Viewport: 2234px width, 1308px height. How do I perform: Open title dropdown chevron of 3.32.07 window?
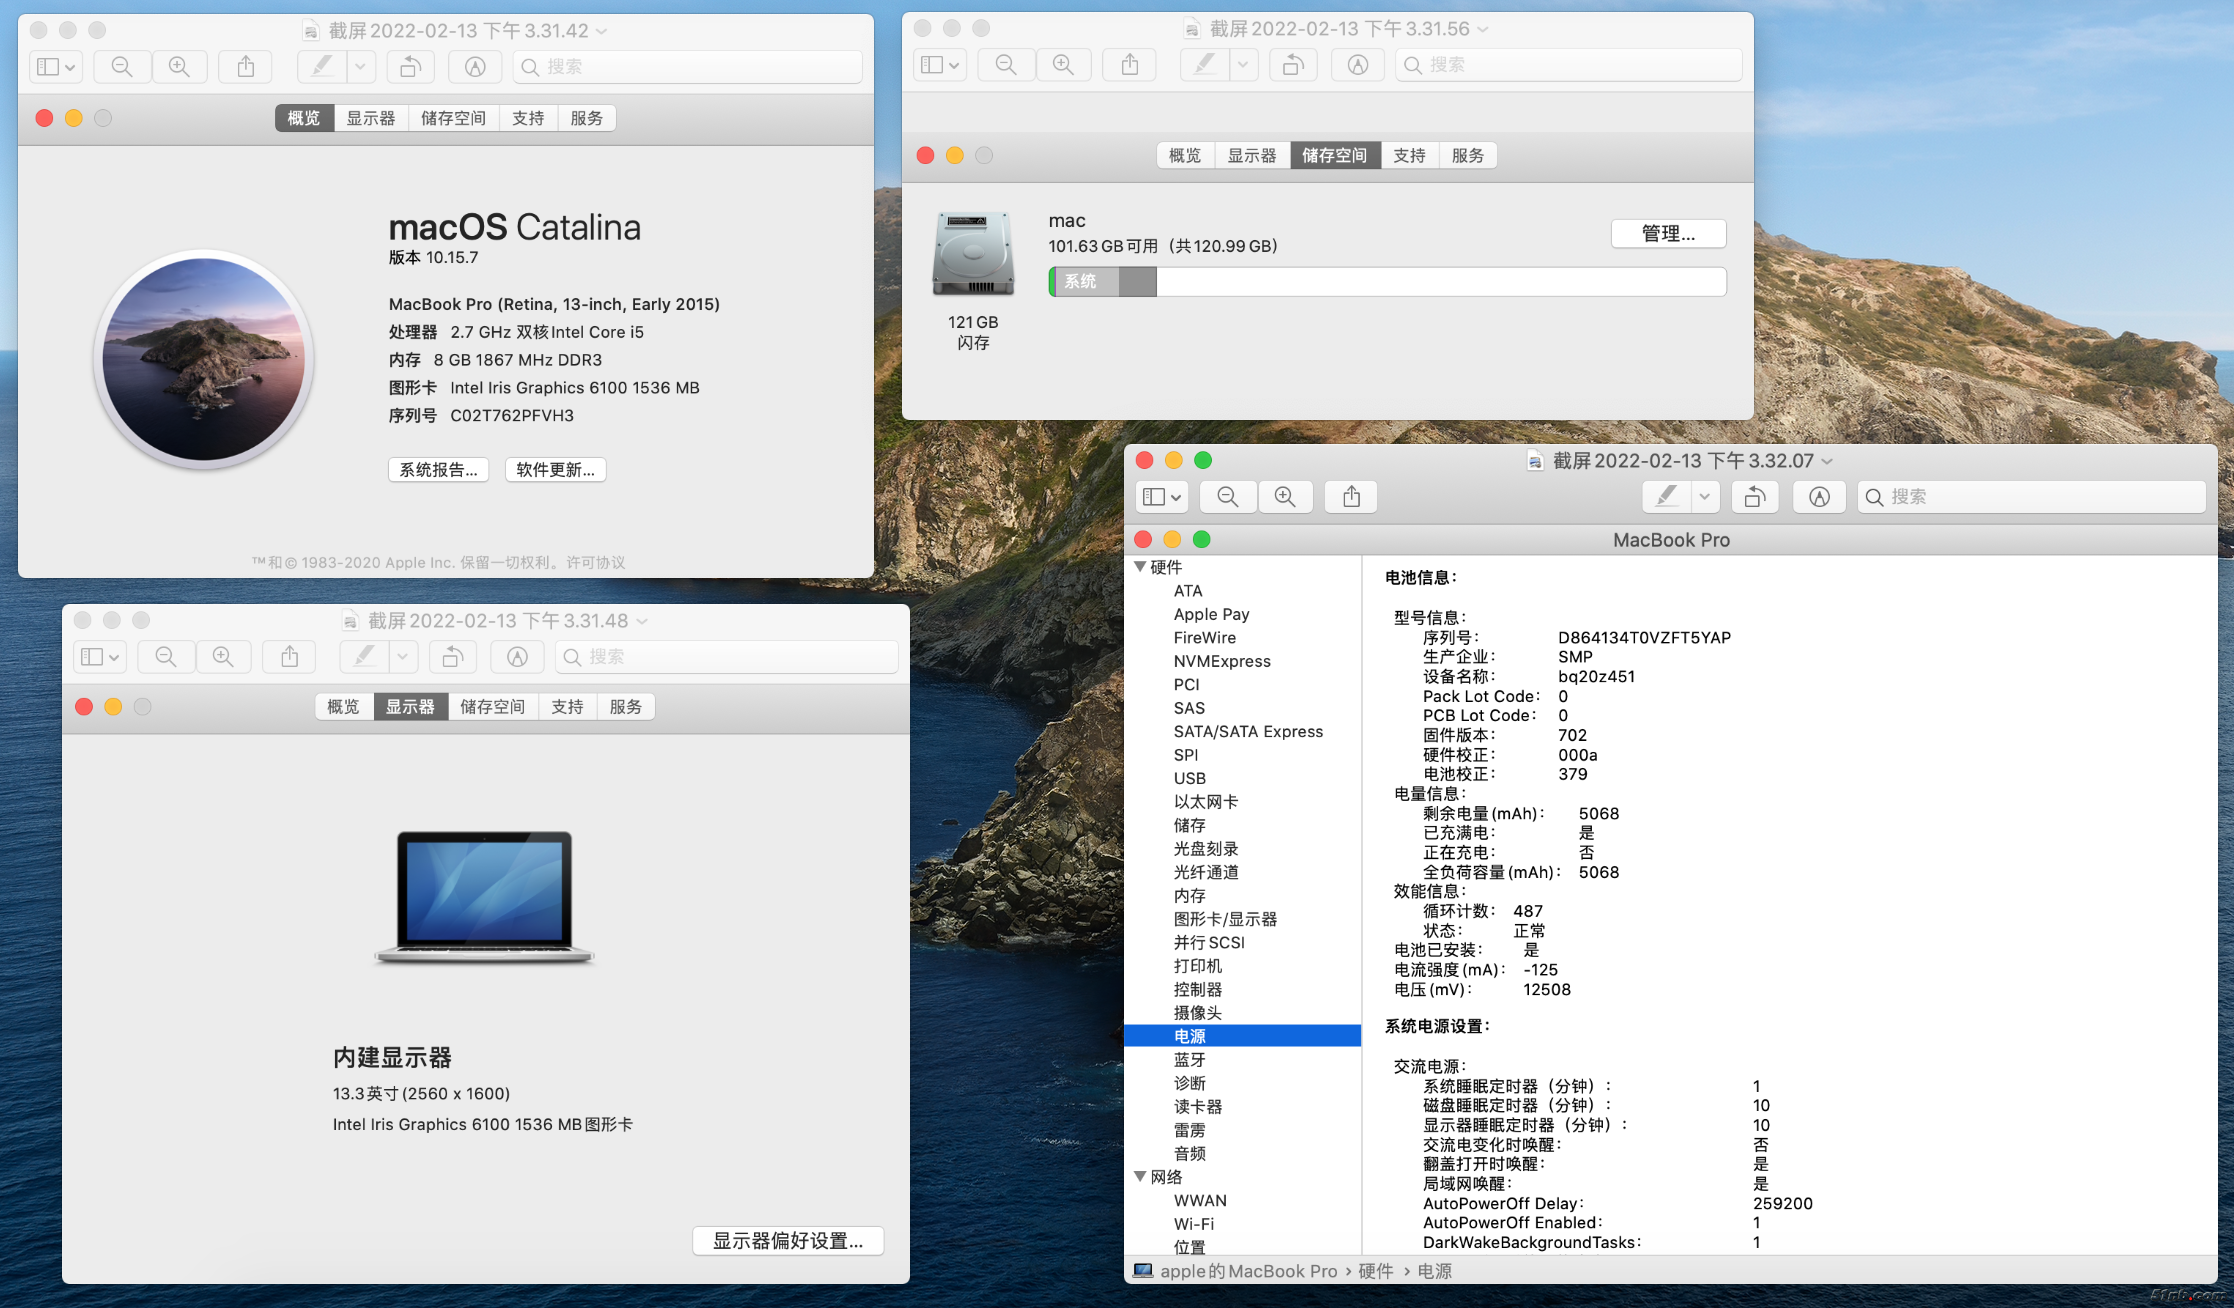tap(1827, 461)
